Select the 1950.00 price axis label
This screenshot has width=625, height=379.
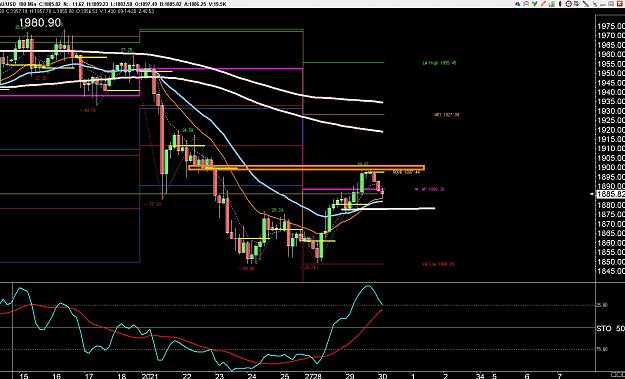(611, 73)
